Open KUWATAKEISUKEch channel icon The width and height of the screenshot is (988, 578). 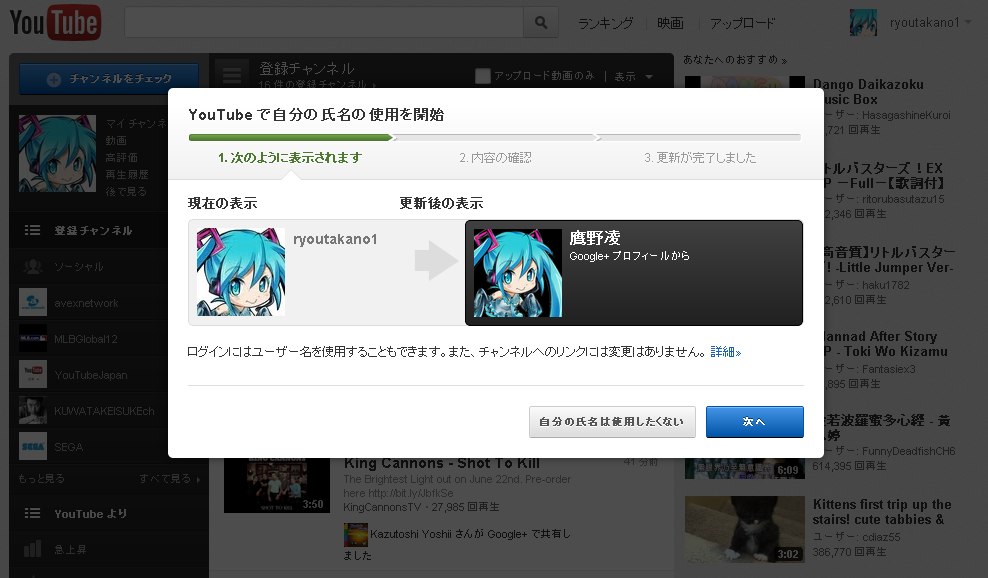[x=33, y=410]
